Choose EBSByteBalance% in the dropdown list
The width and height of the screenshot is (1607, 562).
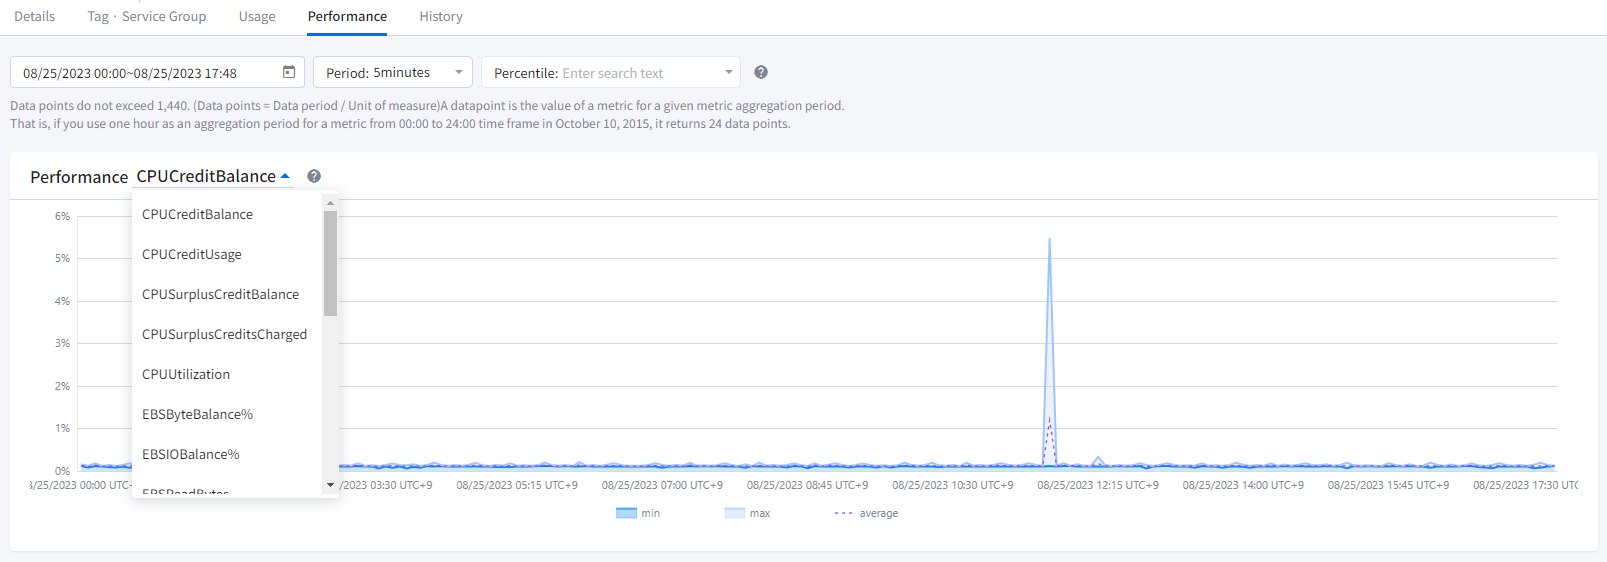click(197, 414)
